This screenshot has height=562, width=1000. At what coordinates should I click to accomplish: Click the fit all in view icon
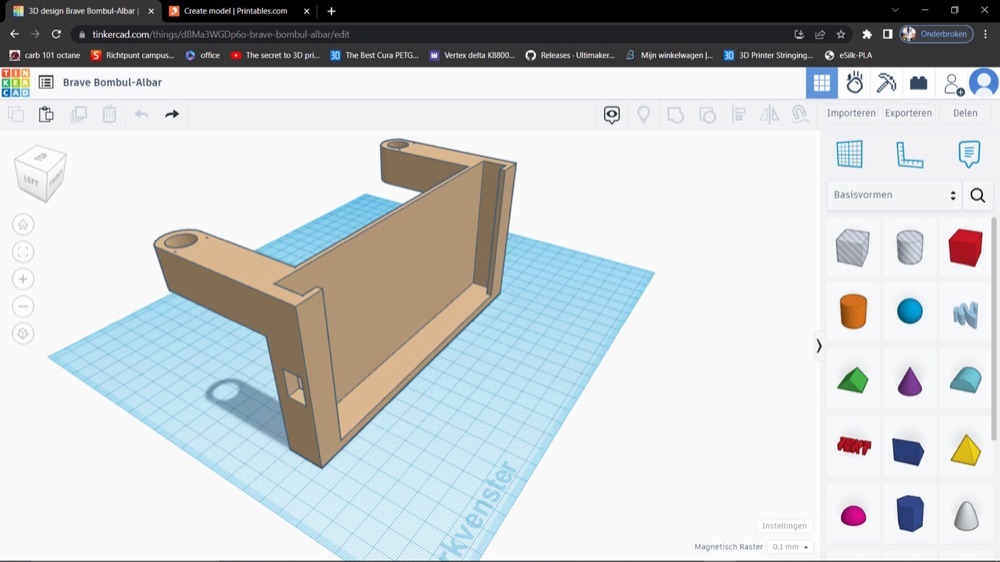tap(23, 252)
